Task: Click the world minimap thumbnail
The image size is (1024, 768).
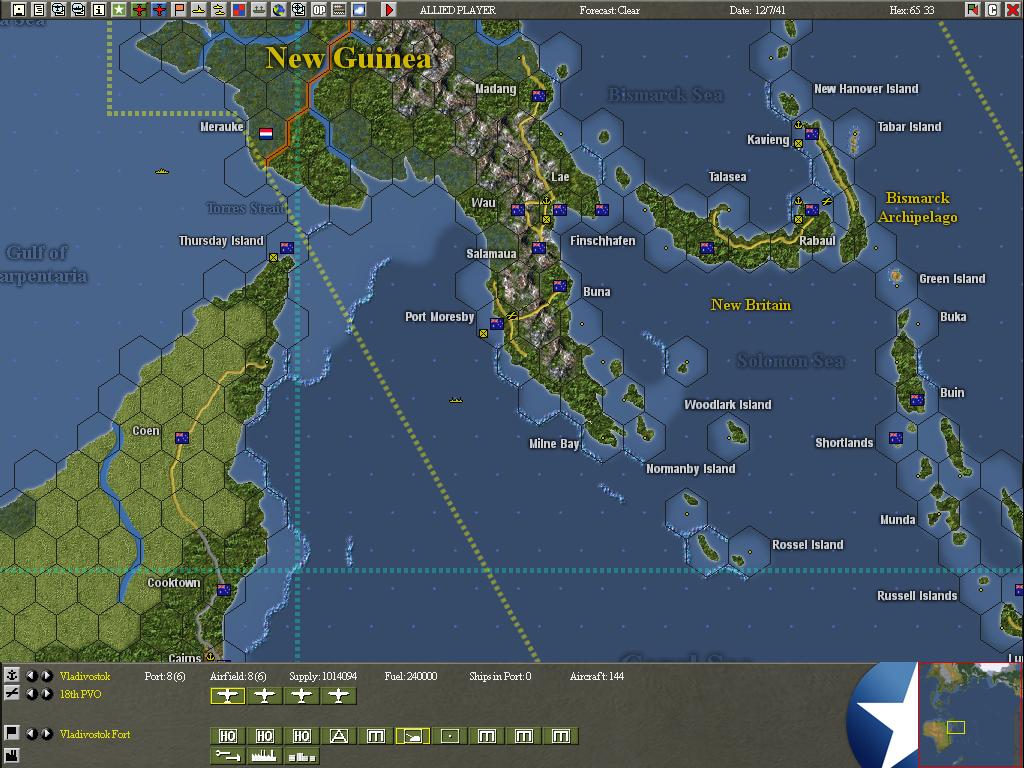Action: [969, 714]
